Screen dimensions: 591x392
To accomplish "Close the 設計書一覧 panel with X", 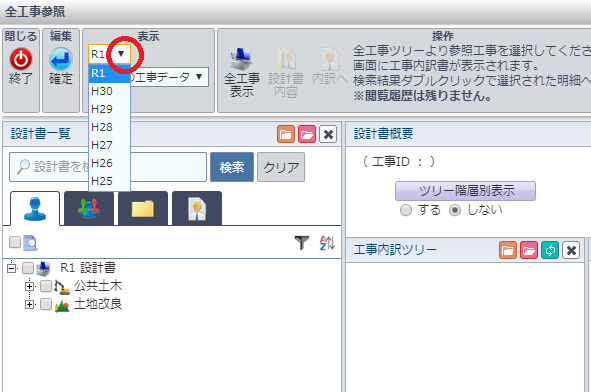I will [x=328, y=134].
